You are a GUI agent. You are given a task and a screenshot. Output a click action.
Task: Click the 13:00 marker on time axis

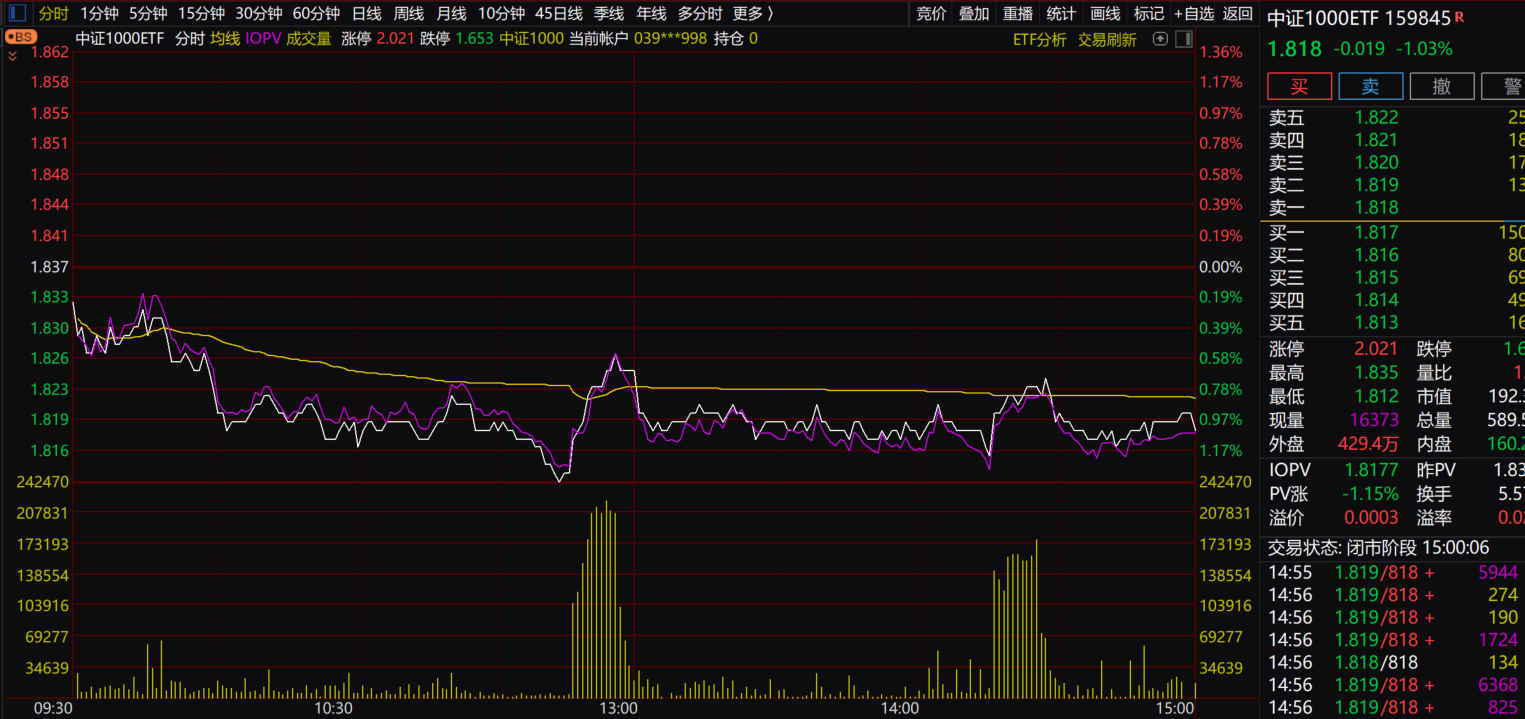pos(619,708)
